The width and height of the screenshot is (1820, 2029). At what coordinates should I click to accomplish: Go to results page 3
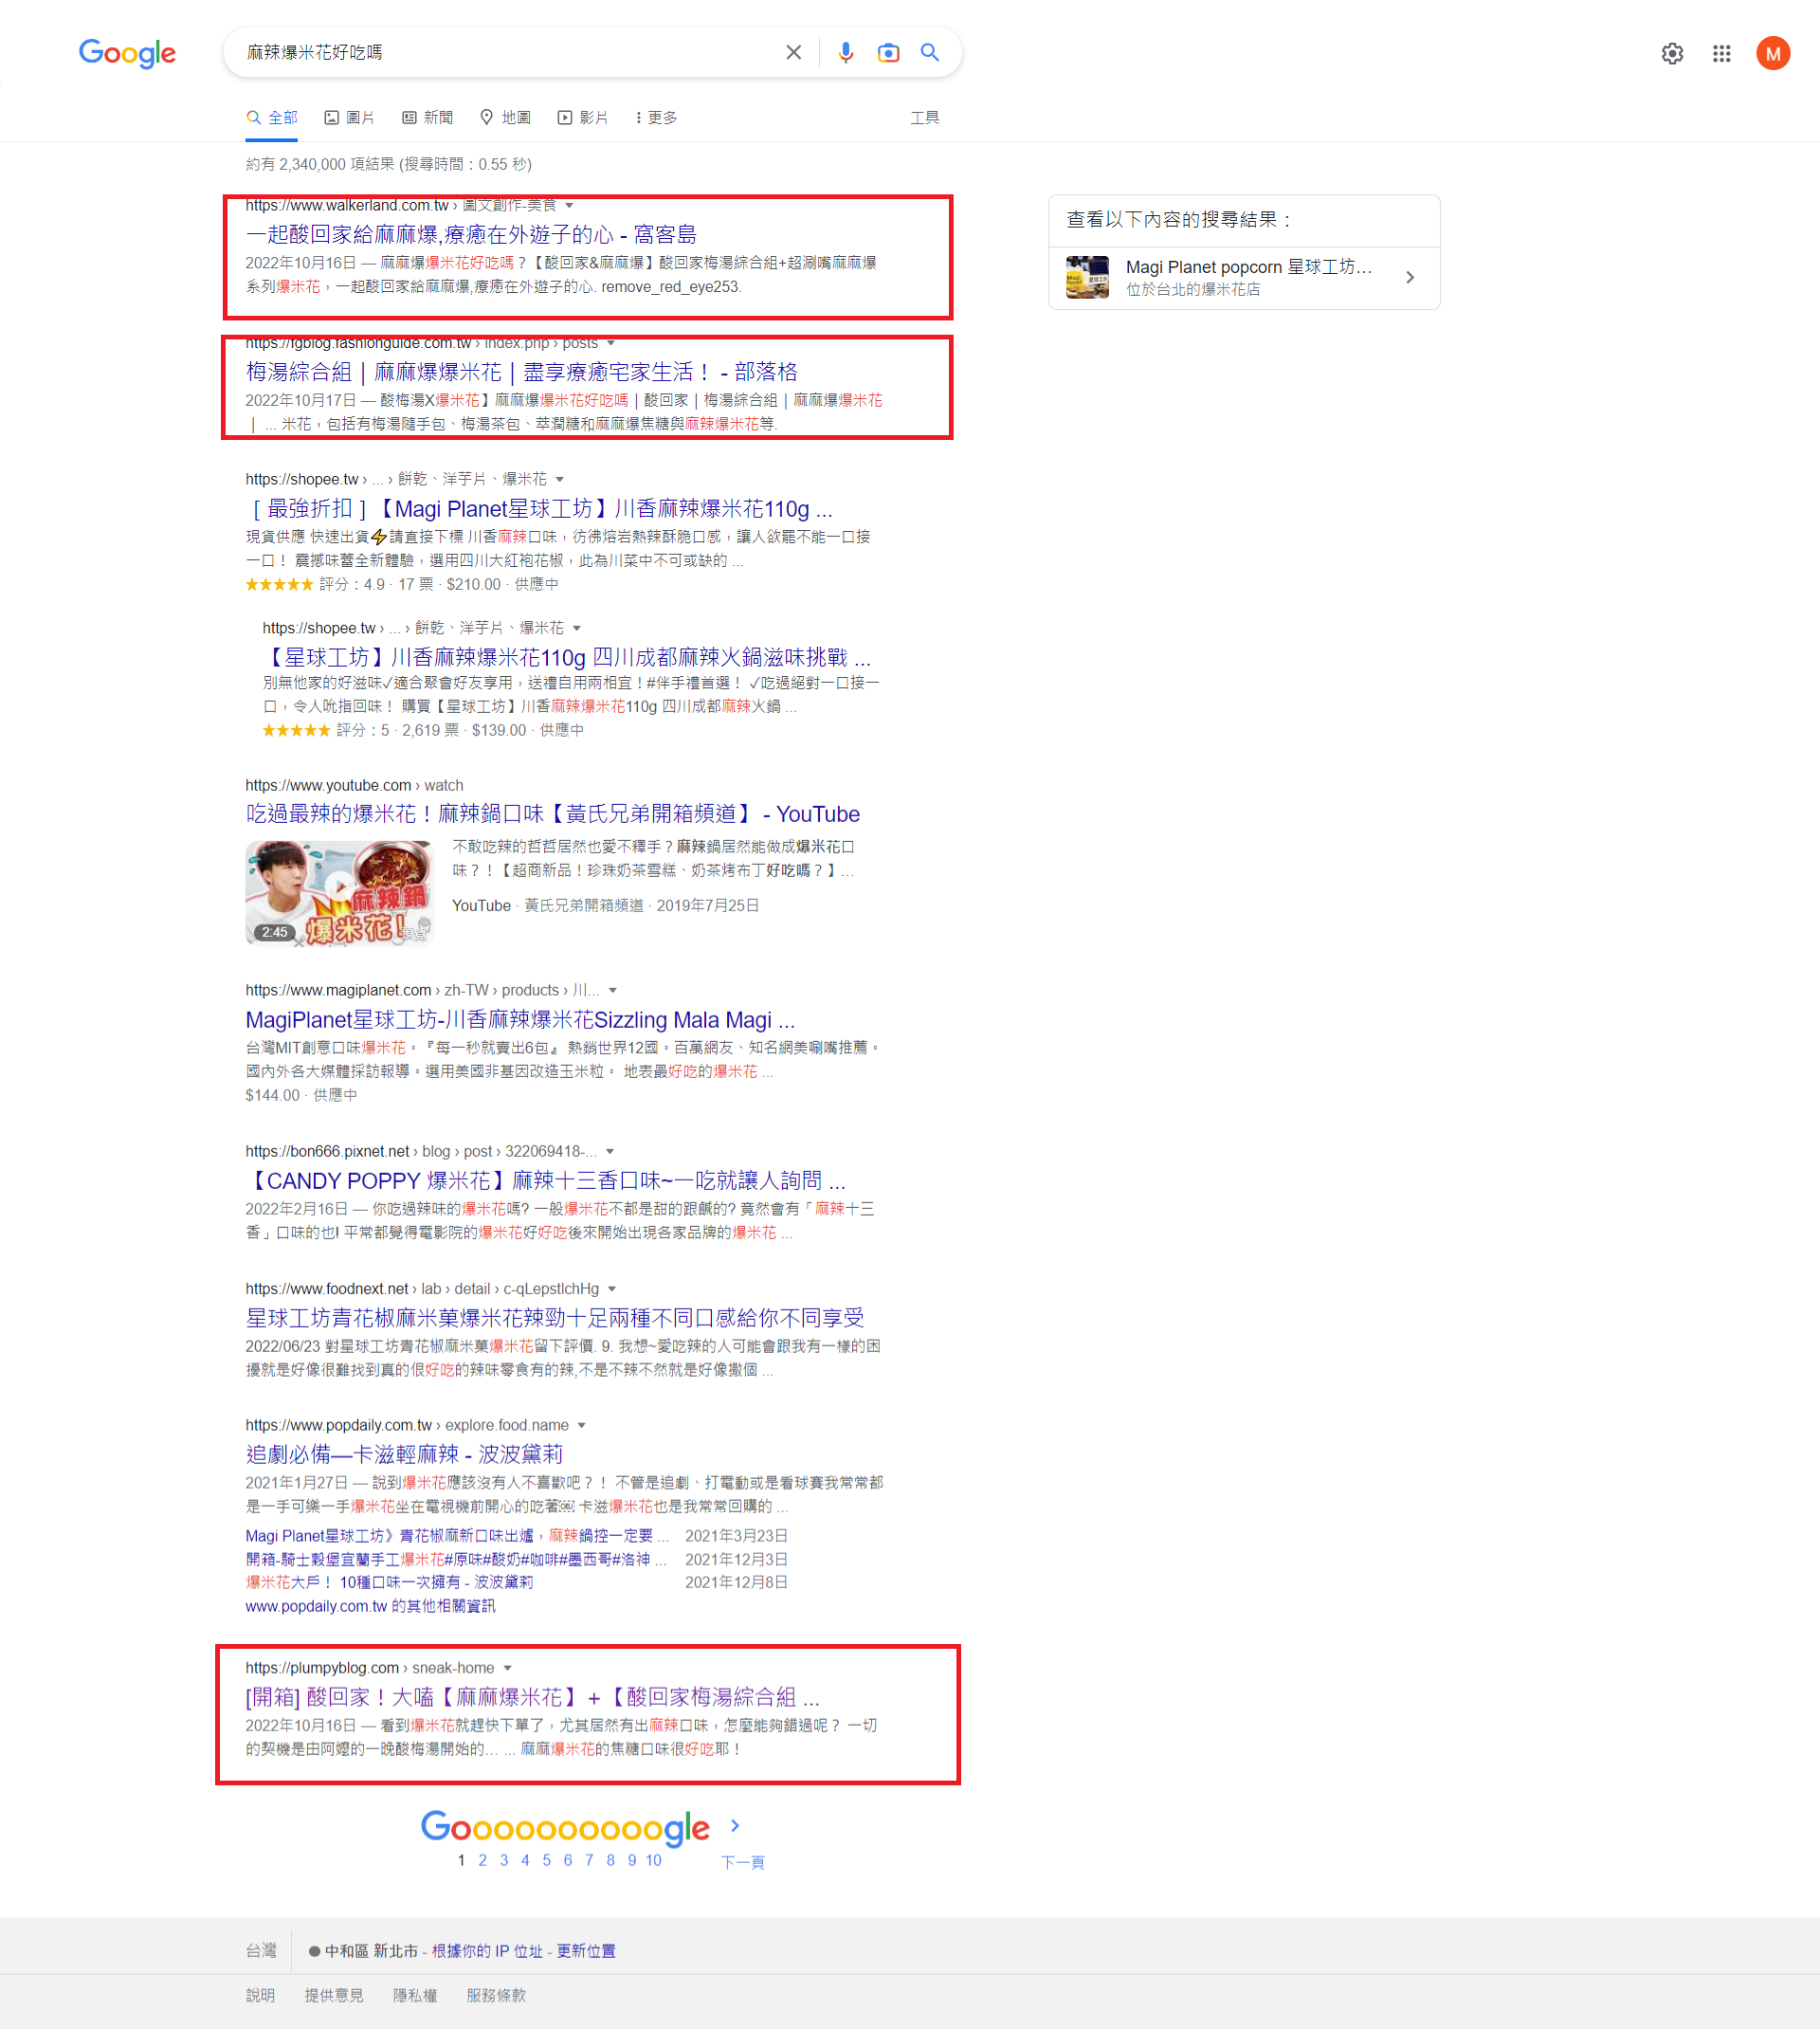(x=504, y=1860)
